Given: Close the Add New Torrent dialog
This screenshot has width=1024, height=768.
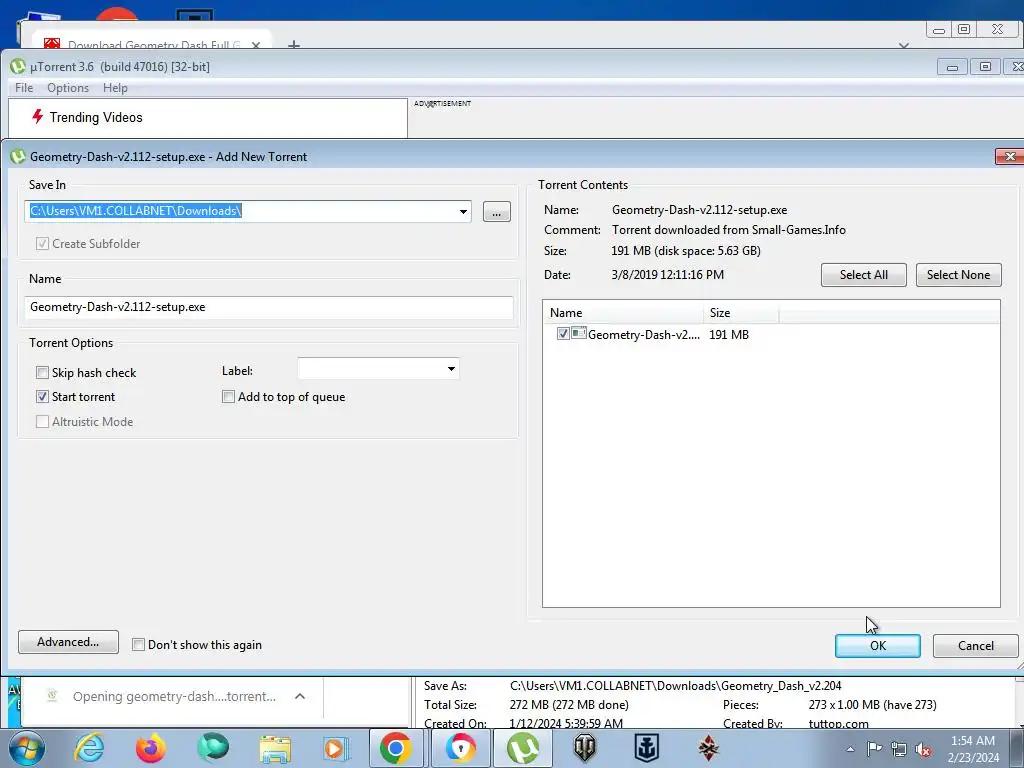Looking at the screenshot, I should coord(1010,157).
